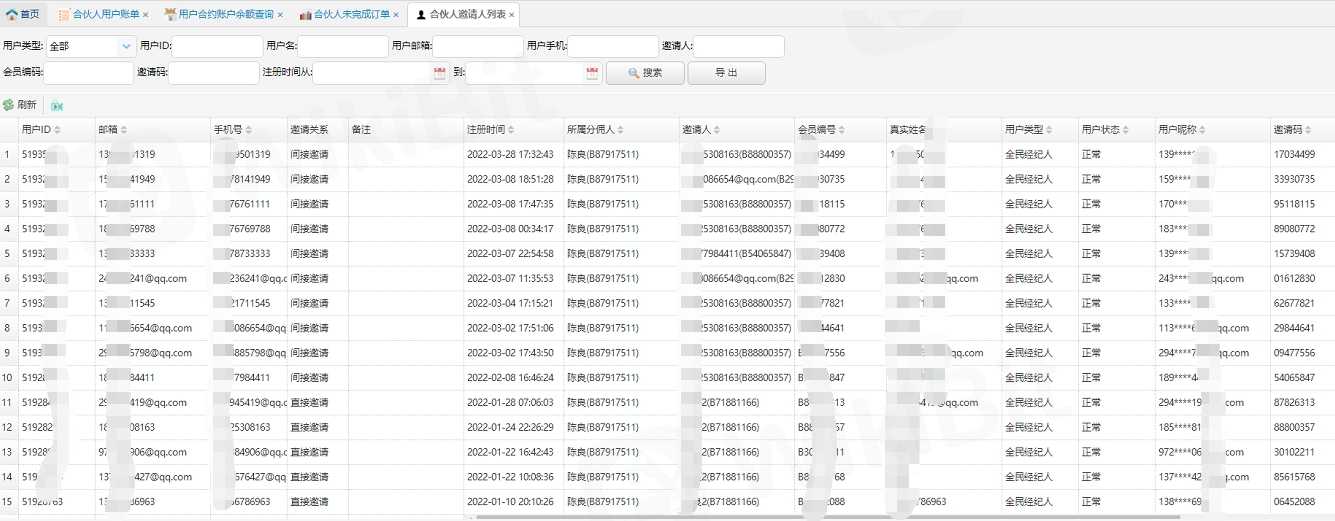
Task: Switch to the 合伙人未完成订单 tab
Action: pyautogui.click(x=349, y=15)
